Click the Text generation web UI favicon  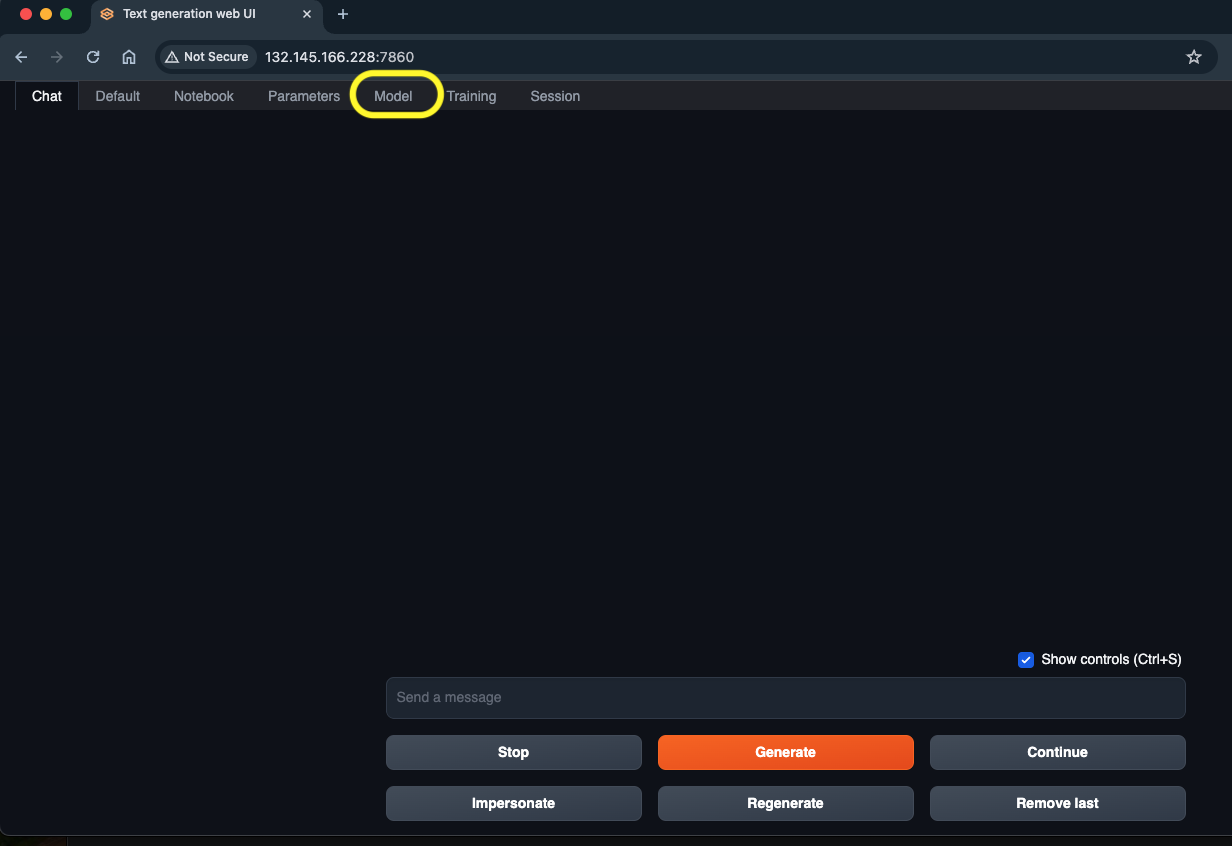point(106,15)
